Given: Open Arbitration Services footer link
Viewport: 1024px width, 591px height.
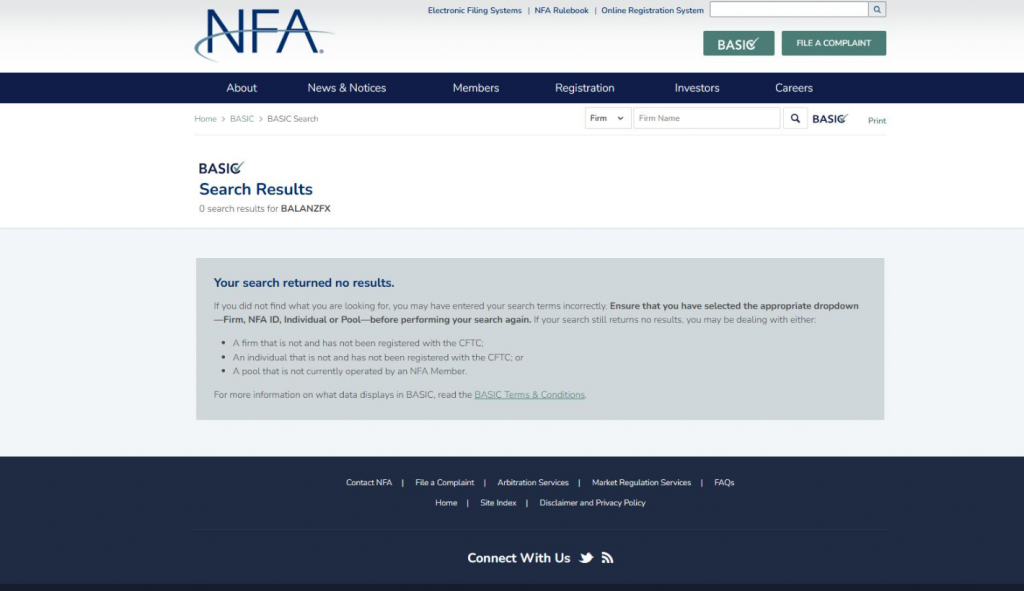Looking at the screenshot, I should (533, 483).
